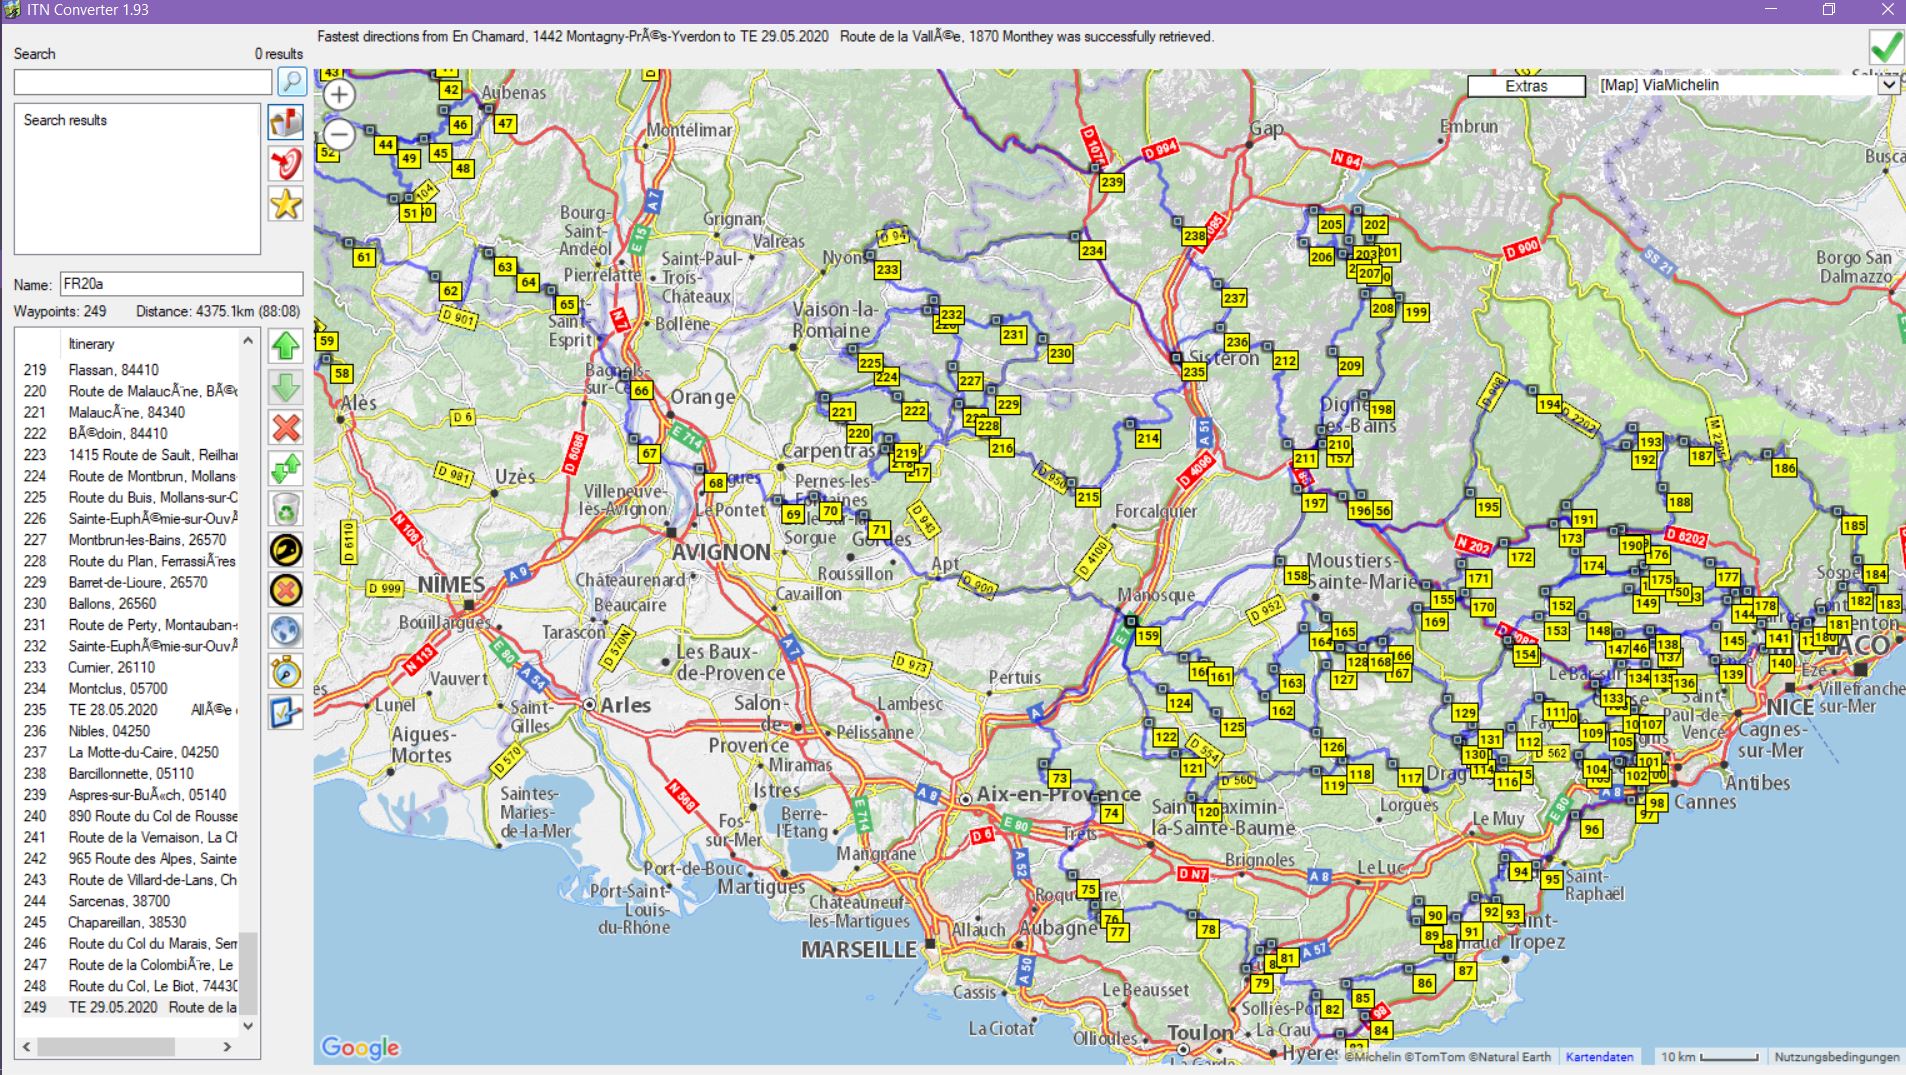Click the mailbox address icon
The image size is (1906, 1075).
click(x=286, y=121)
